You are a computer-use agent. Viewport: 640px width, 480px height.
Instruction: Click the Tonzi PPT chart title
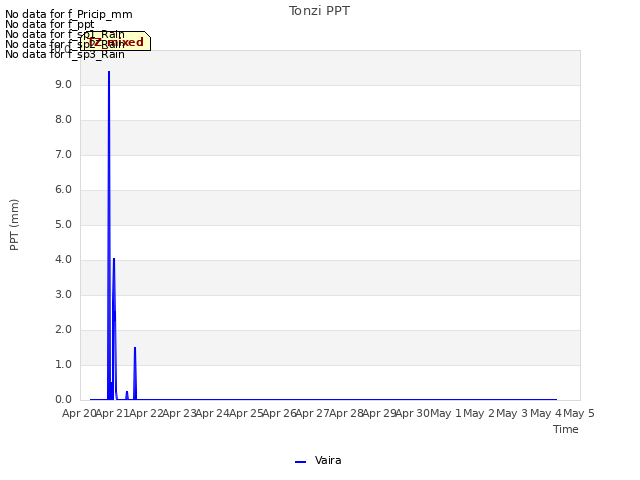coord(319,11)
